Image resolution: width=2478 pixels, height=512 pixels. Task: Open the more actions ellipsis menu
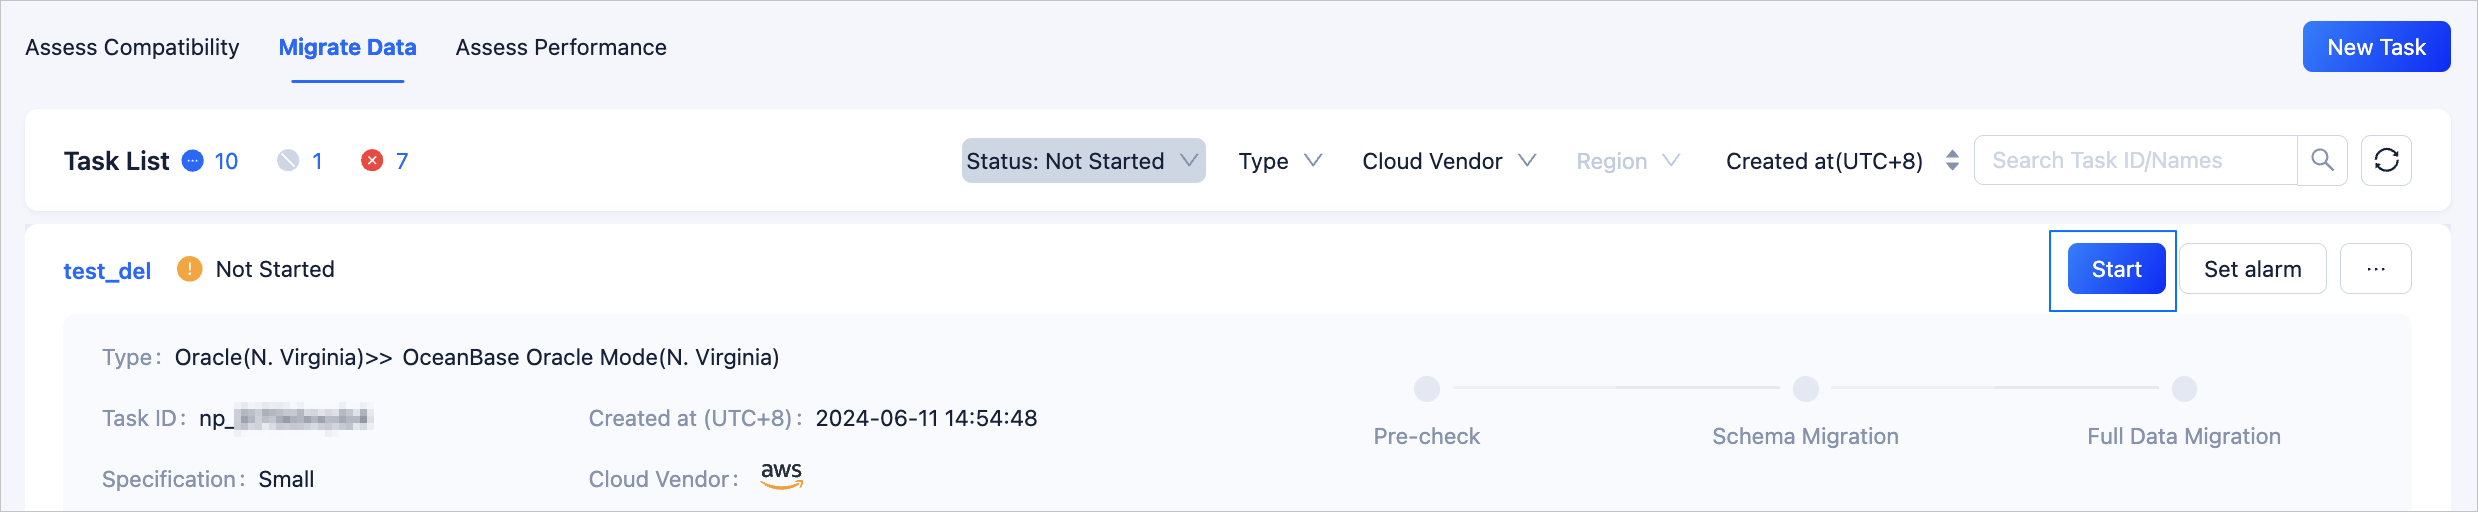(2376, 269)
